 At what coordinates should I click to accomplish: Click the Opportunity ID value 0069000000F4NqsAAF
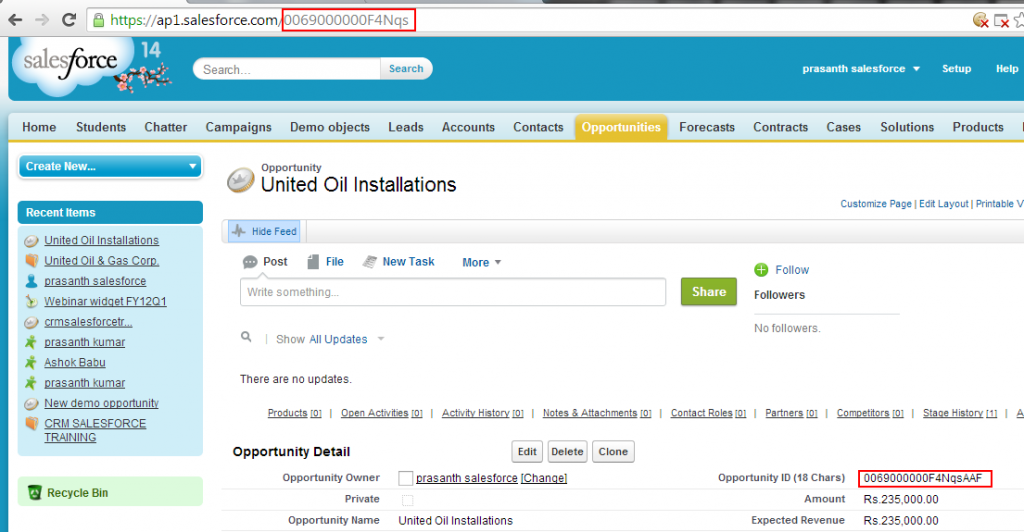click(x=923, y=478)
